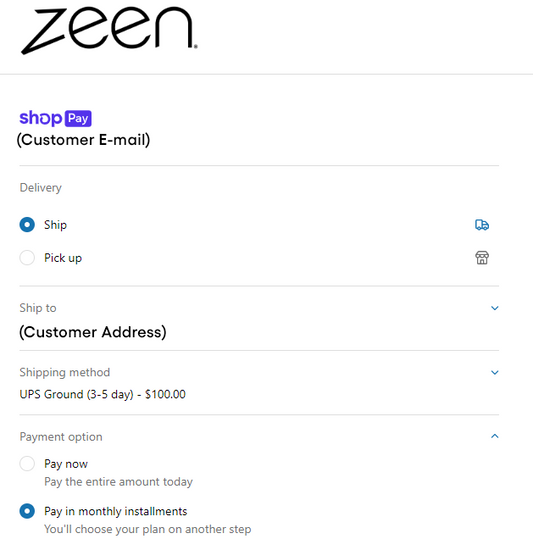This screenshot has height=550, width=533.
Task: Select the Ship radio button
Action: tap(27, 225)
